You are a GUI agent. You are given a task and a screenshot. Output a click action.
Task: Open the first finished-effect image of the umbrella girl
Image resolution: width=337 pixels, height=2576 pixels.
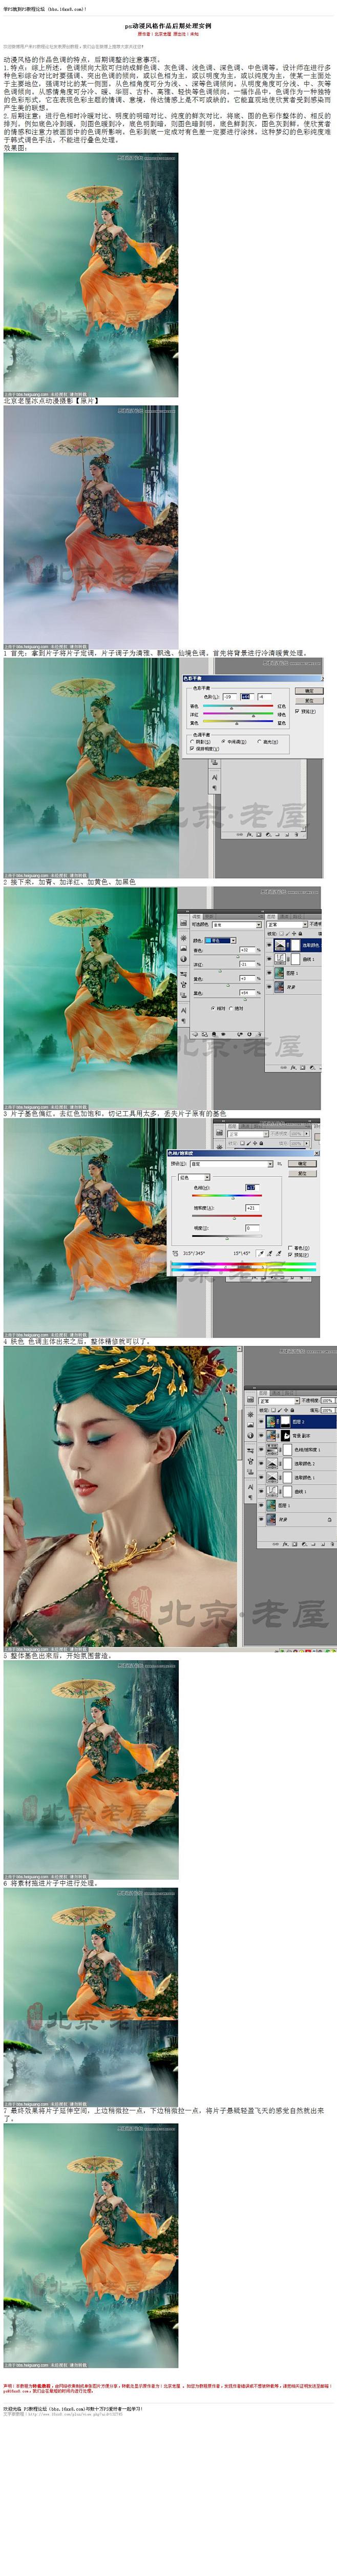point(91,274)
